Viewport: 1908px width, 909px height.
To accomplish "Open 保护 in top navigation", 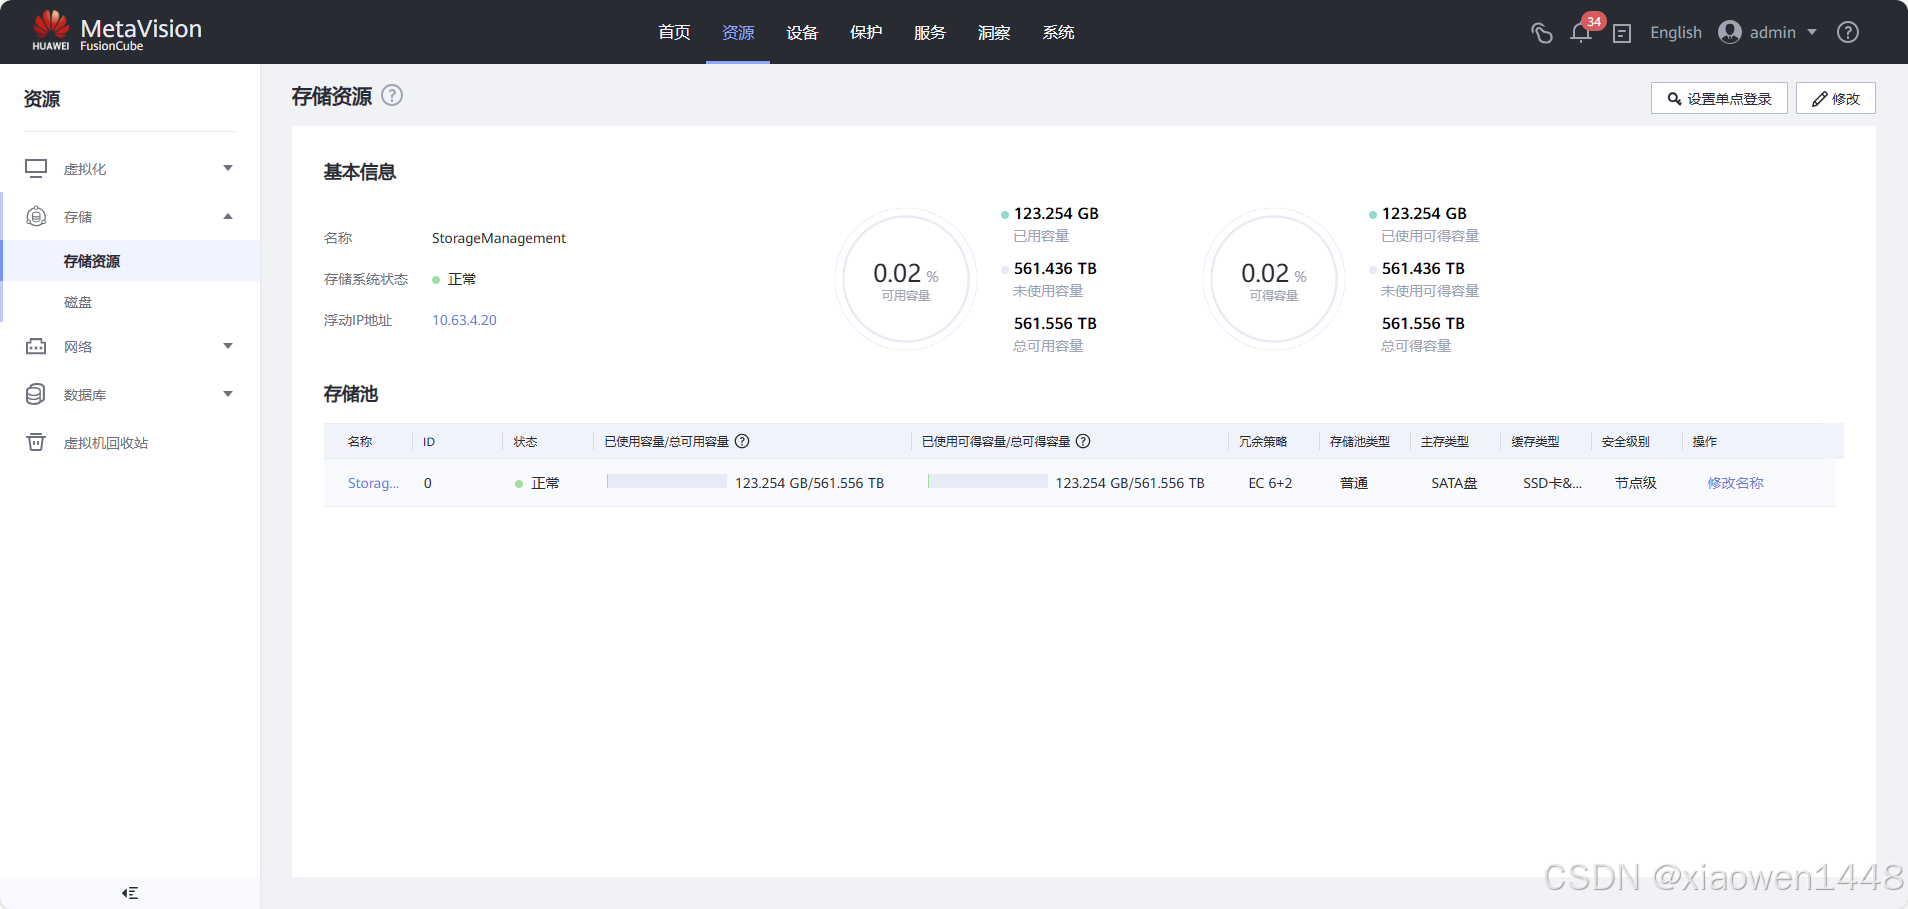I will [866, 32].
